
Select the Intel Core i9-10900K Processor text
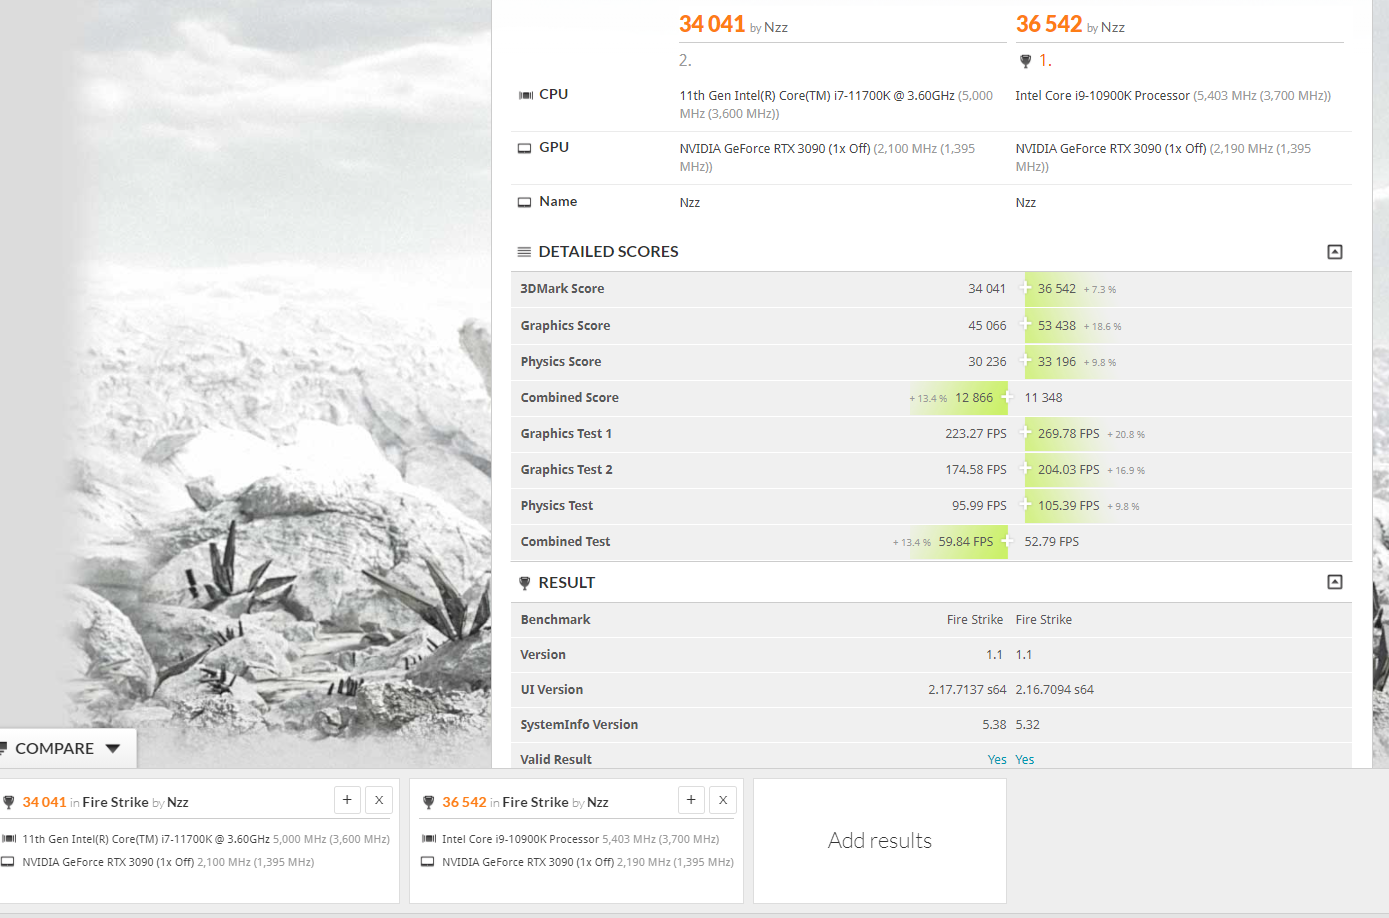(1103, 96)
